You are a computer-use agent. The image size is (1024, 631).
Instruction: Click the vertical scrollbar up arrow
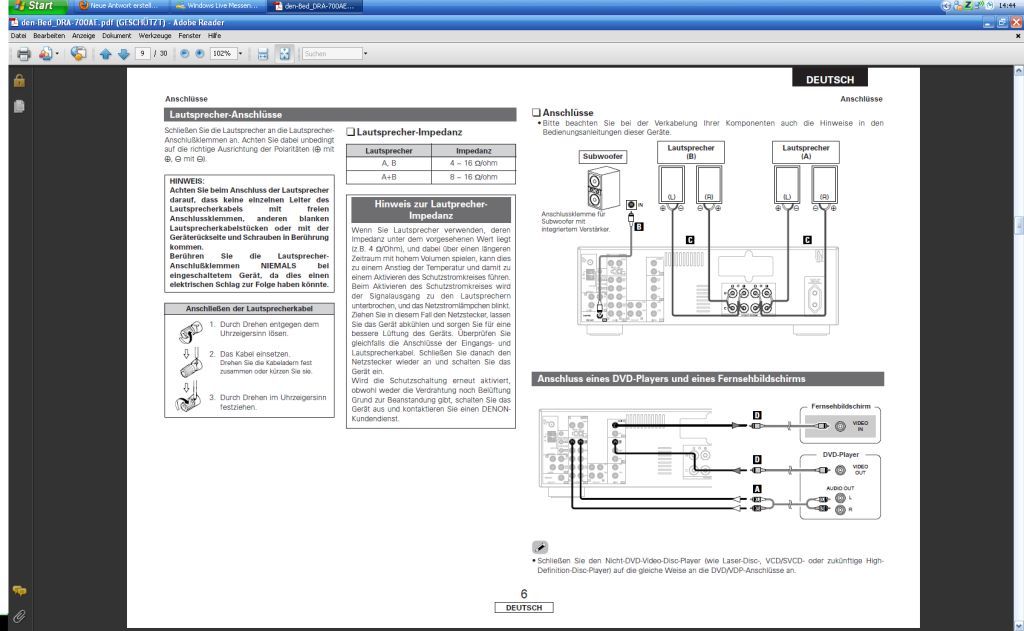pos(1018,69)
